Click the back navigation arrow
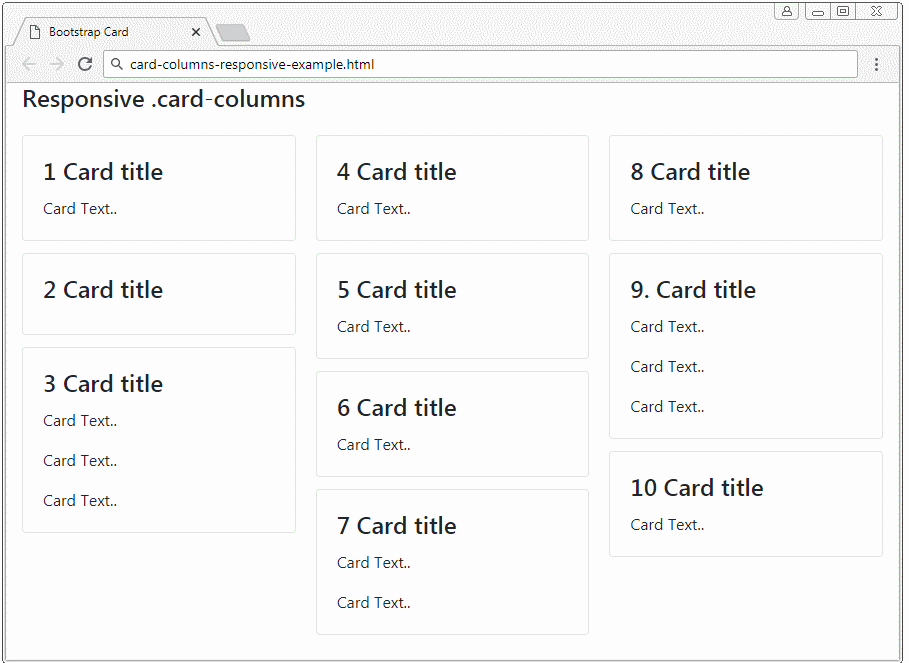The image size is (909, 663). coord(28,63)
